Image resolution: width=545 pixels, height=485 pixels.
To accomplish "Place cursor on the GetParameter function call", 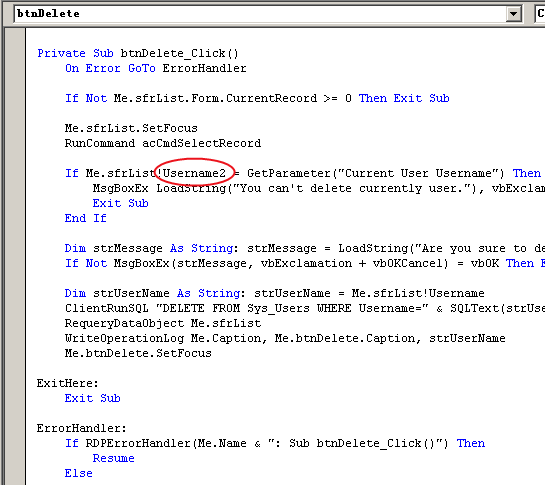I will click(288, 173).
